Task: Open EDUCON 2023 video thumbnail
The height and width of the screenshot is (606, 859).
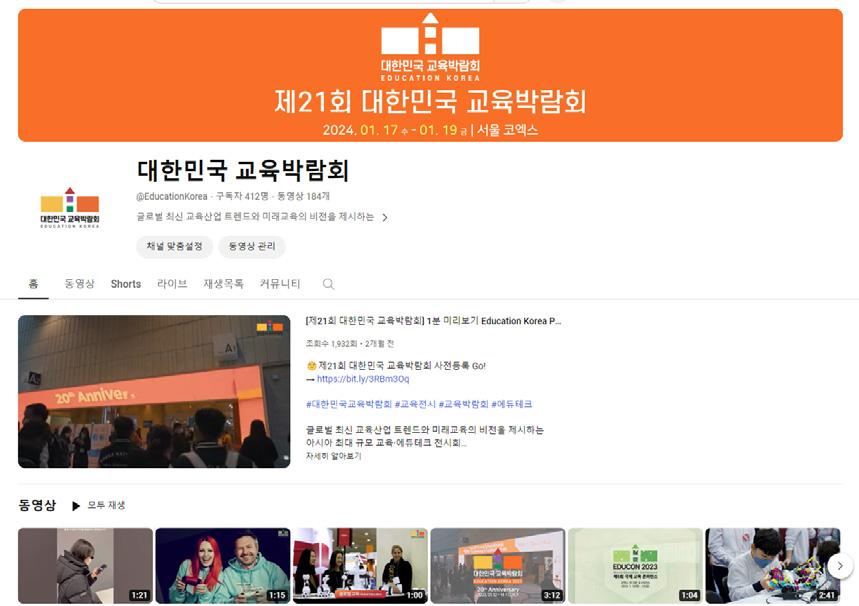Action: tap(635, 566)
